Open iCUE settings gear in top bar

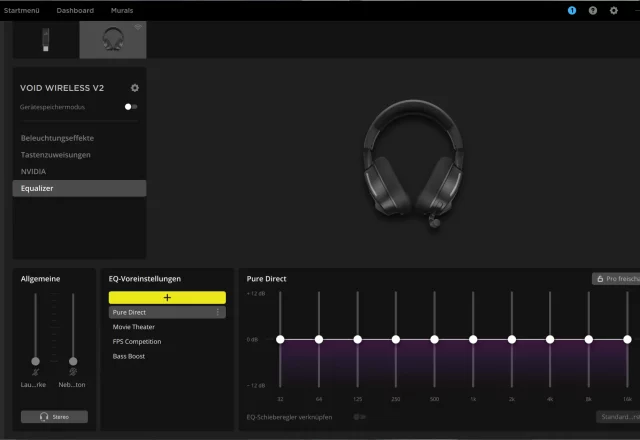[614, 10]
